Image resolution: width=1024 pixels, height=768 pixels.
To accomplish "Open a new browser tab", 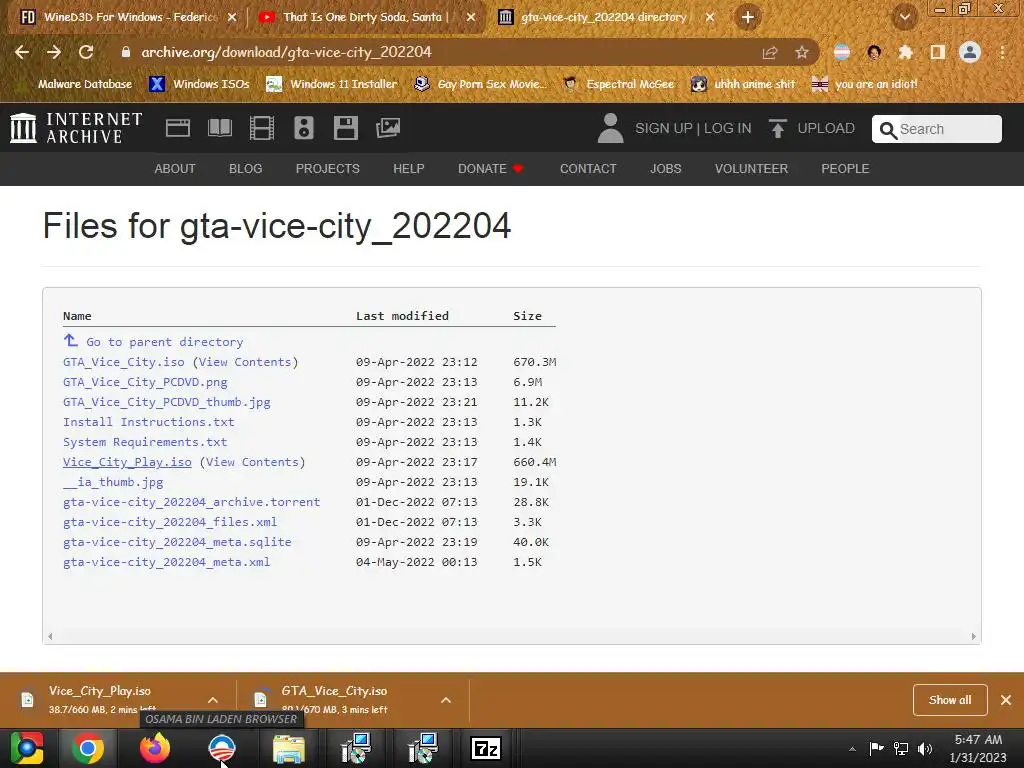I will point(748,17).
